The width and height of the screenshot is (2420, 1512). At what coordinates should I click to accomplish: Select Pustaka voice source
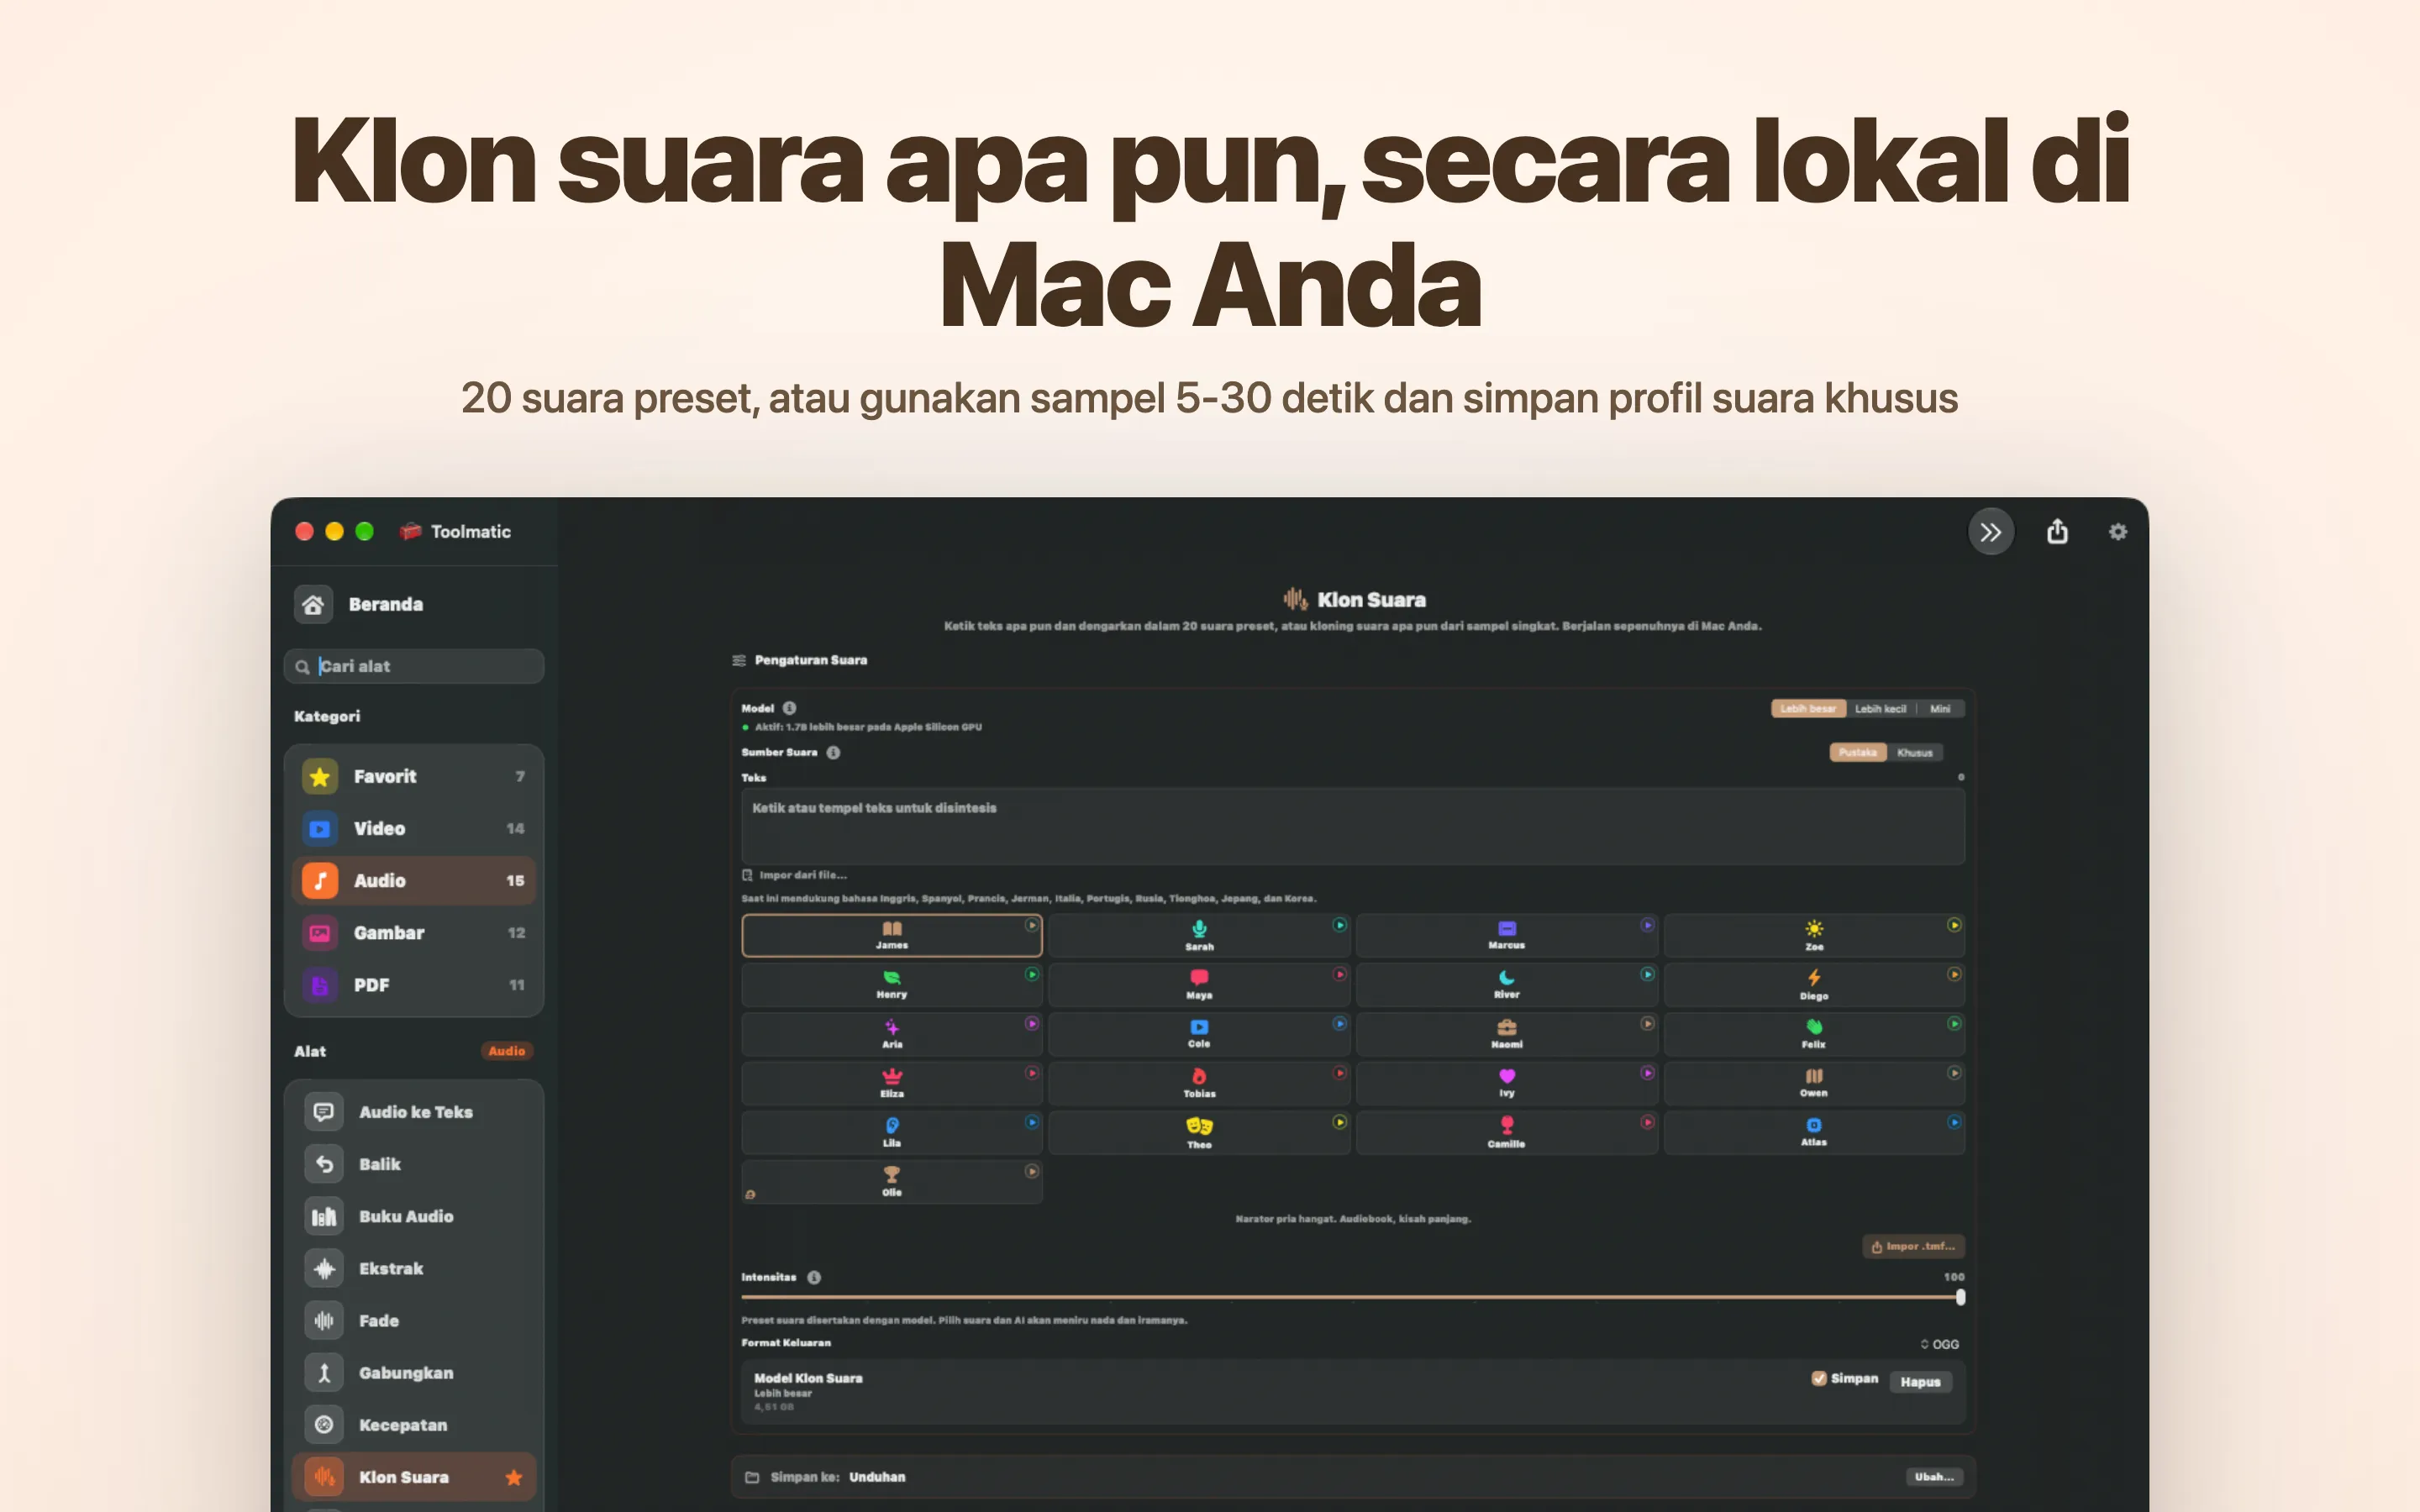pos(1858,752)
